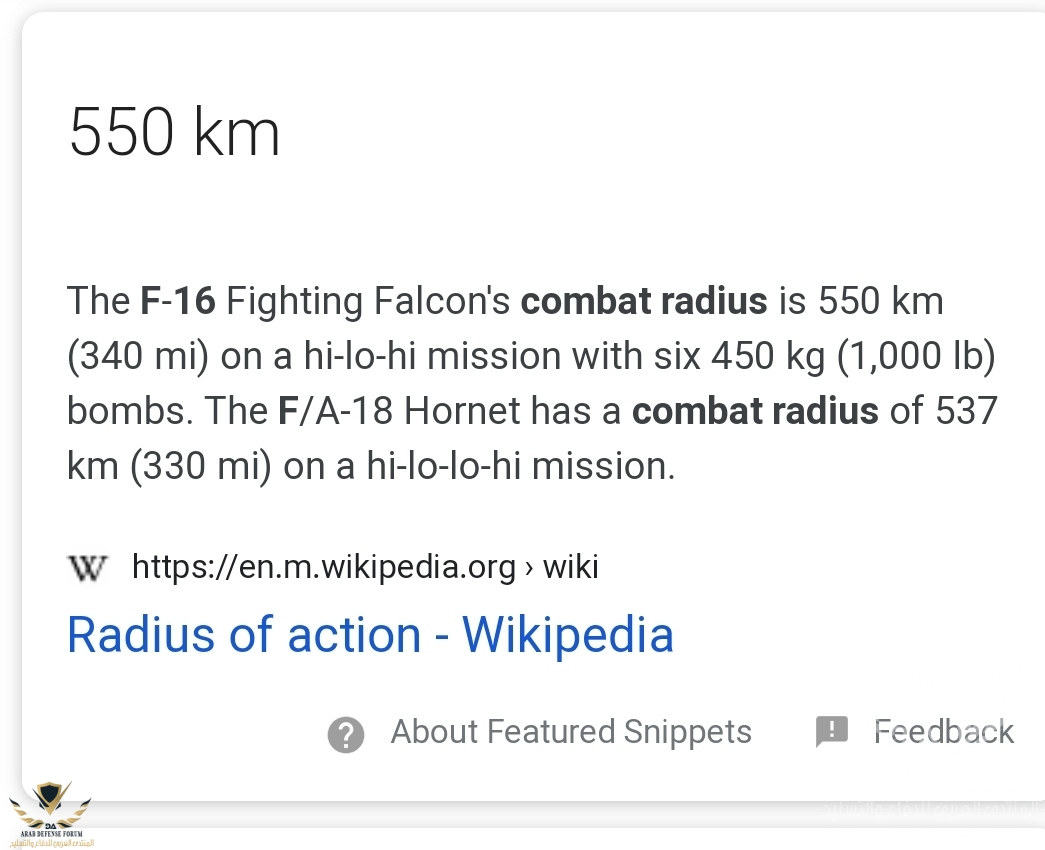Click the question mark help icon

[345, 734]
